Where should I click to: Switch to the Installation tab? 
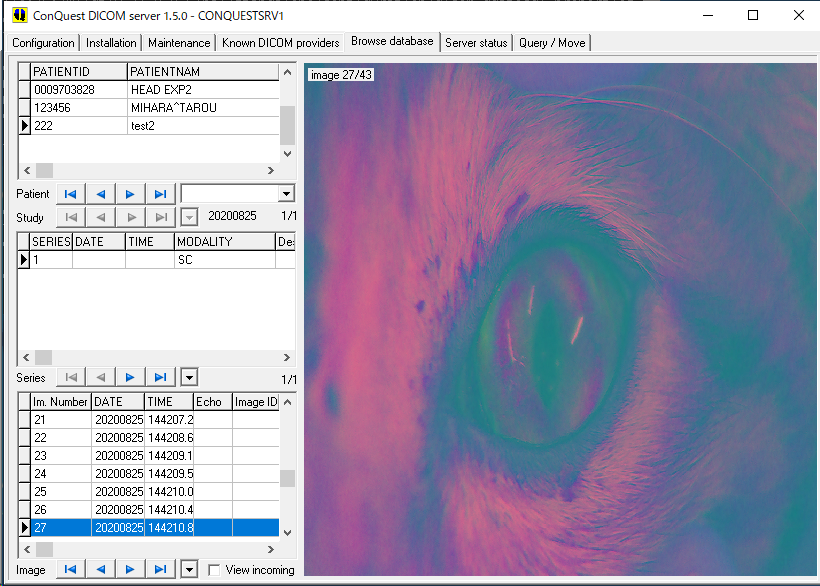point(111,43)
